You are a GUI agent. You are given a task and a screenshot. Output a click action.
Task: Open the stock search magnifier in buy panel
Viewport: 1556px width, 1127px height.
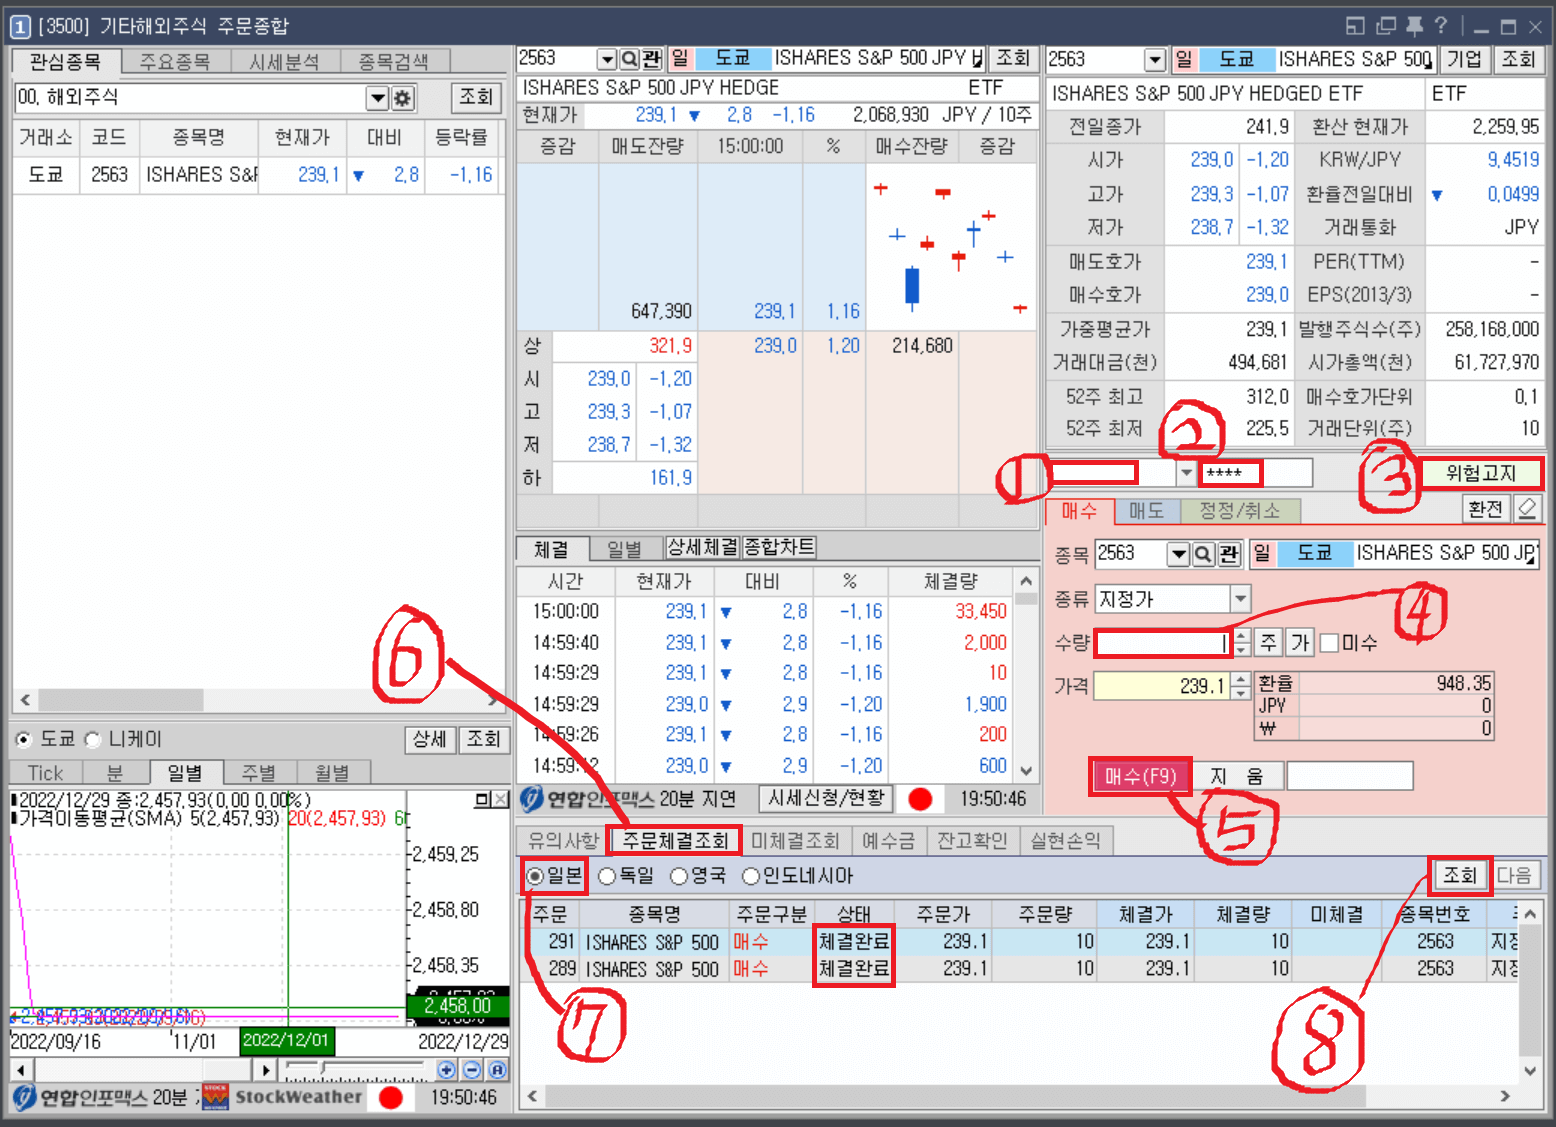[x=1203, y=554]
